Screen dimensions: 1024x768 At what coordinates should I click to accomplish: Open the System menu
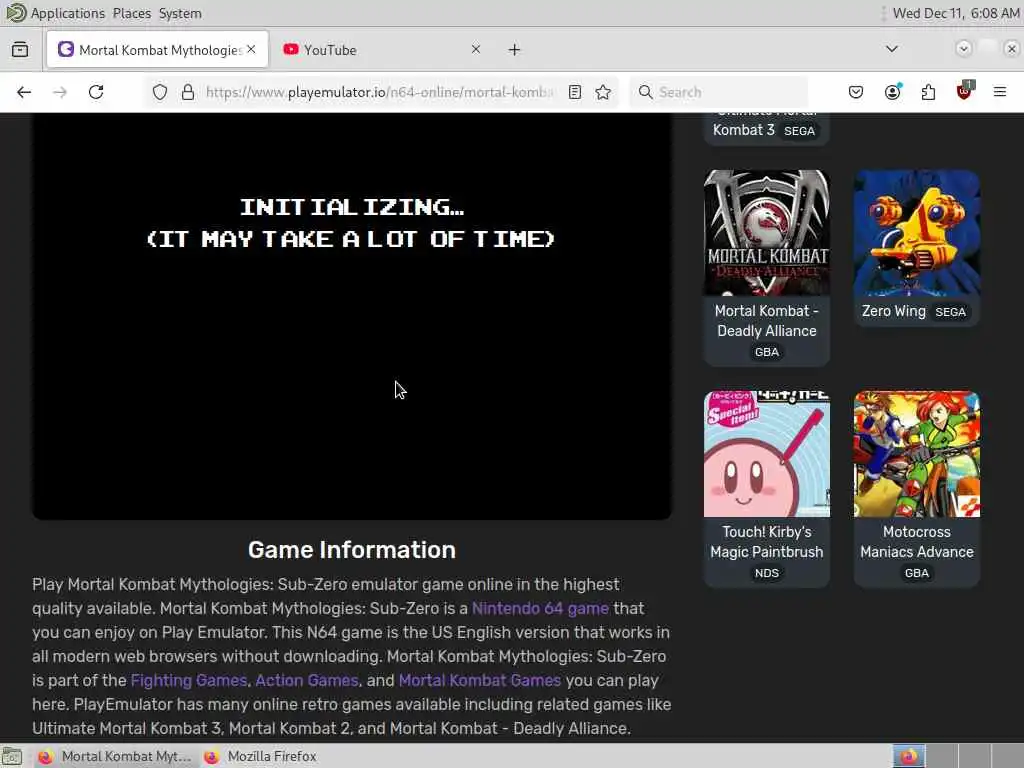[x=180, y=13]
